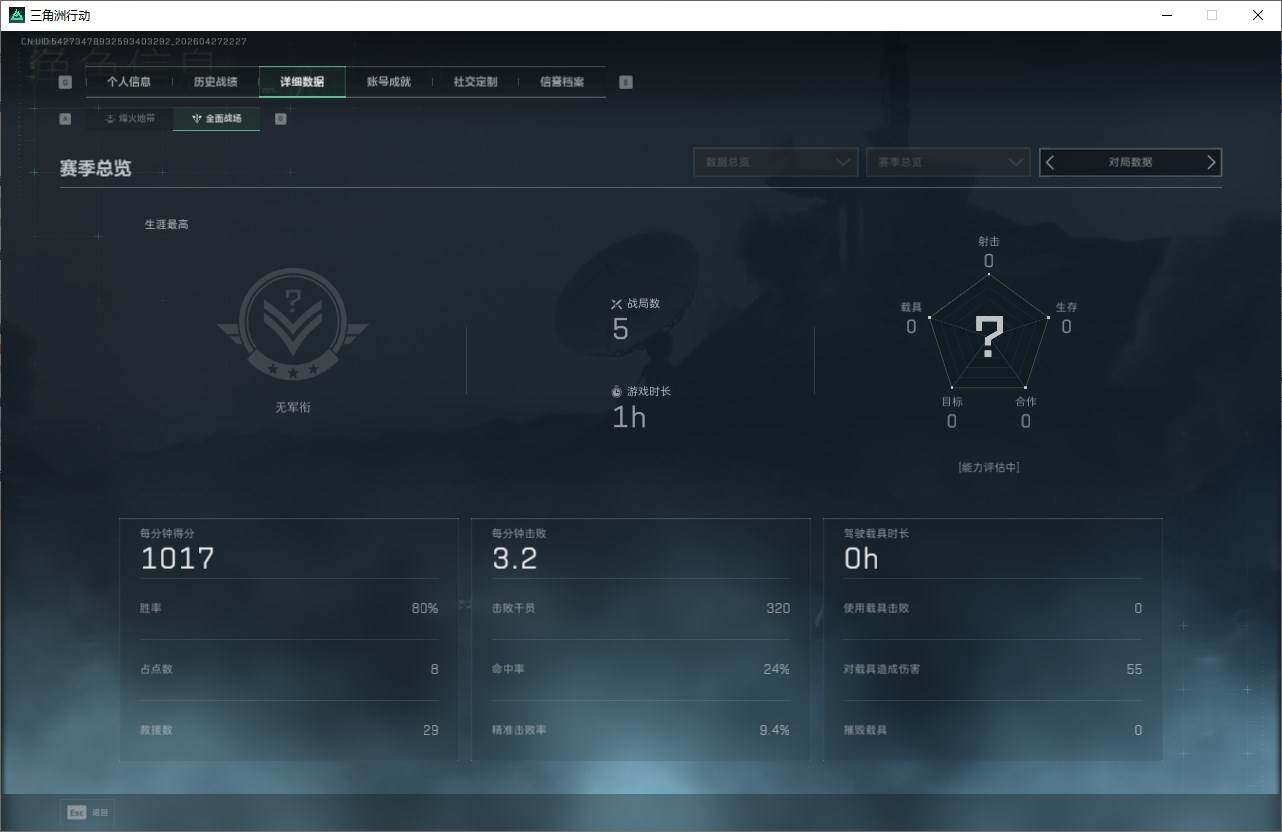Viewport: 1282px width, 832px height.
Task: Click the 生存 radar axis label
Action: click(1067, 307)
